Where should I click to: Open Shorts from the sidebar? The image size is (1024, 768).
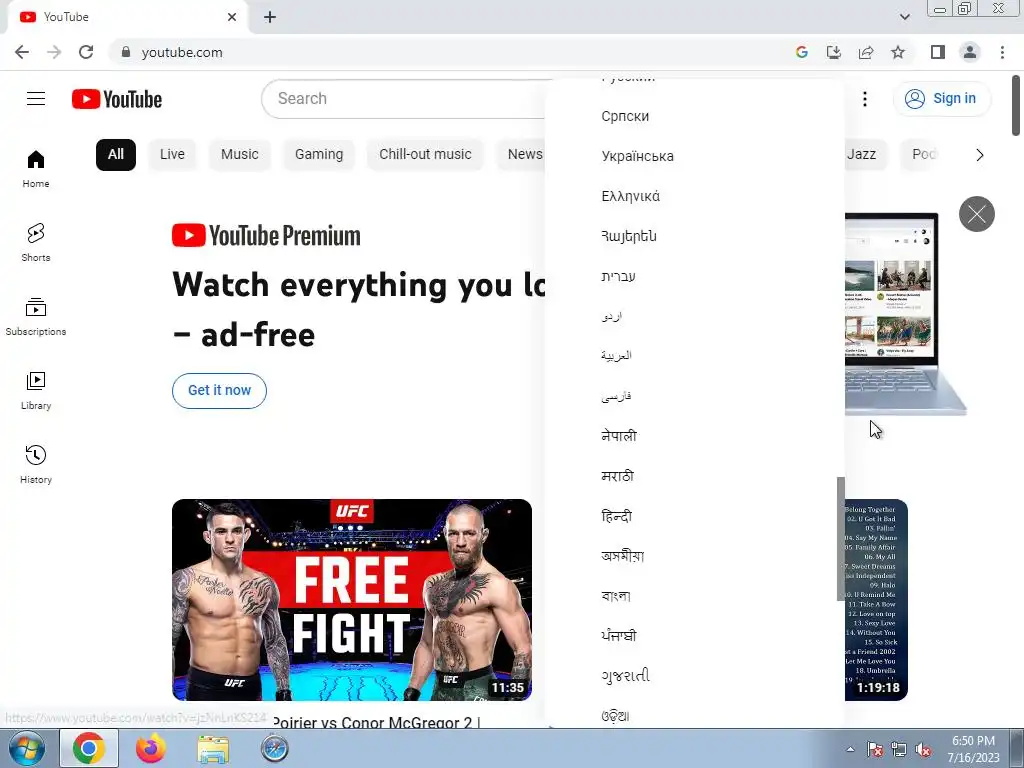(36, 243)
